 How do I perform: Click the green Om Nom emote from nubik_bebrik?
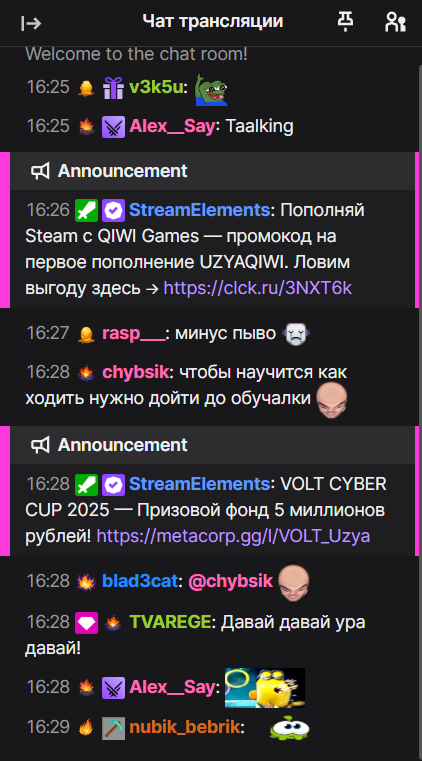289,728
